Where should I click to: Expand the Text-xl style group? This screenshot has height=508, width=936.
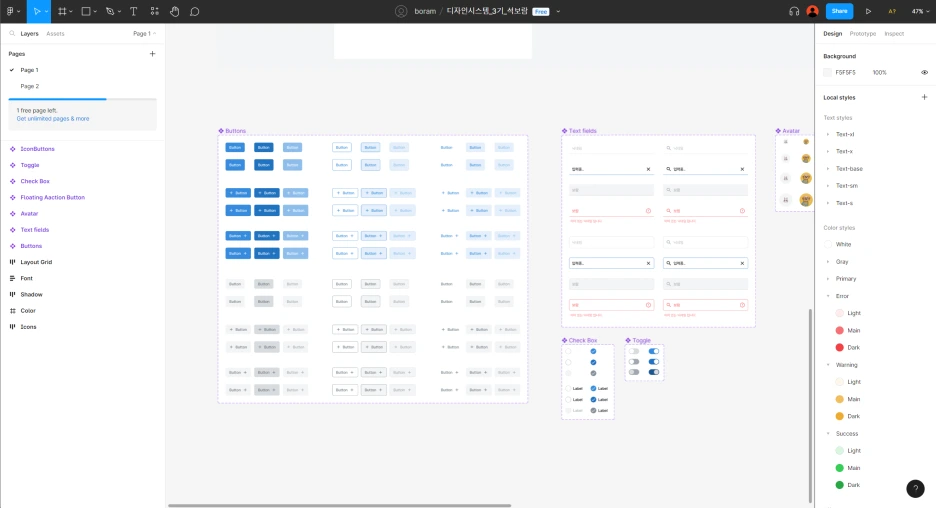tap(828, 134)
